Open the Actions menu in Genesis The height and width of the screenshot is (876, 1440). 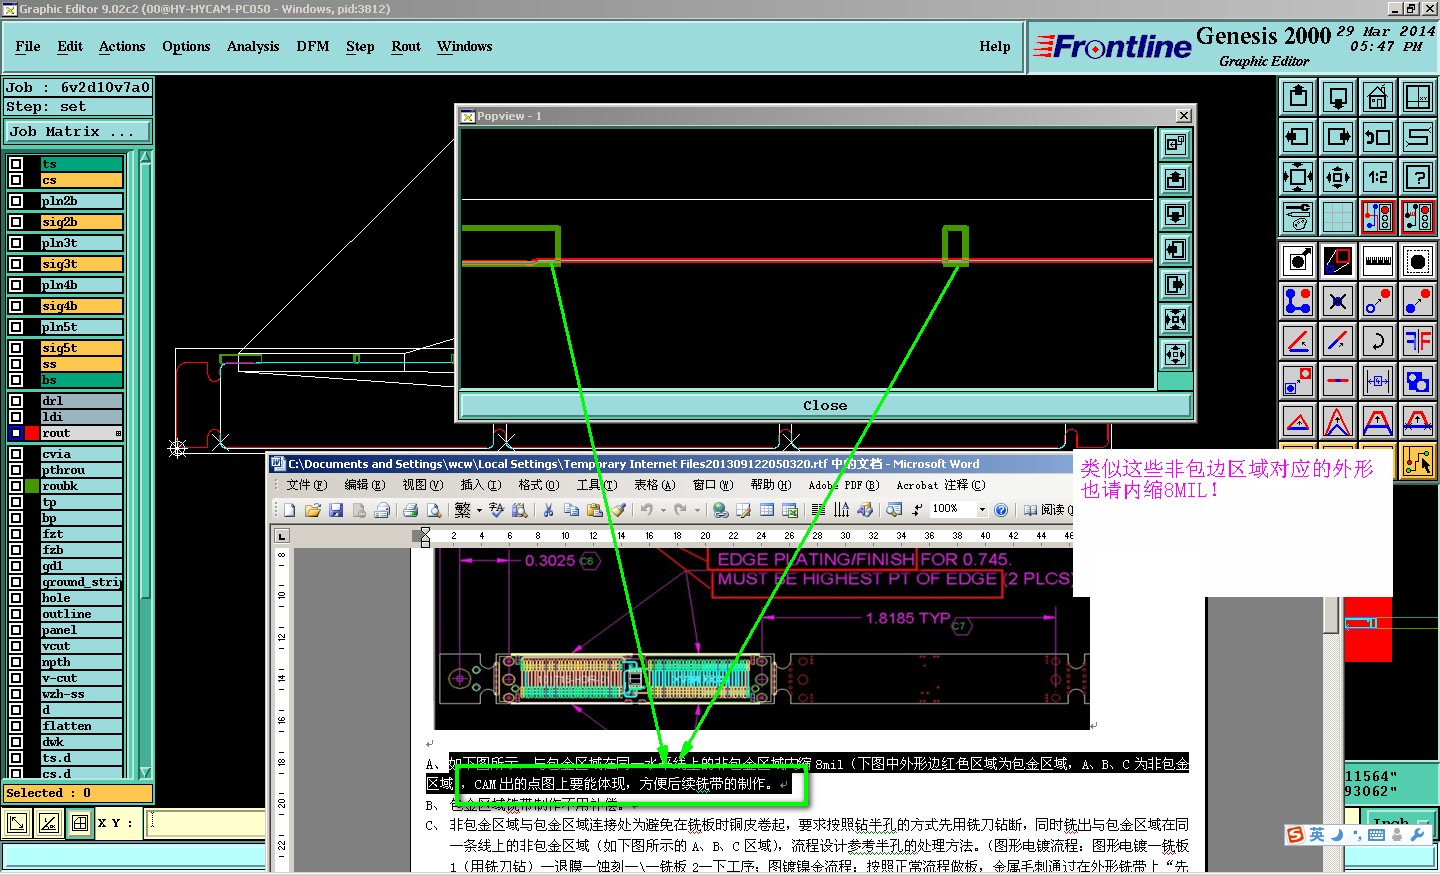tap(122, 46)
